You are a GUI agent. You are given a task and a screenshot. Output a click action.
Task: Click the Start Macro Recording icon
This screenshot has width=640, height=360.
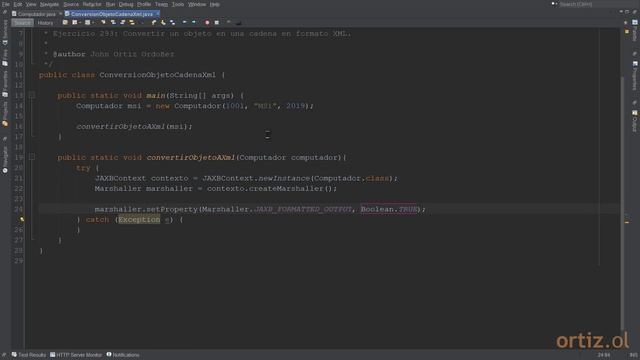pyautogui.click(x=207, y=22)
